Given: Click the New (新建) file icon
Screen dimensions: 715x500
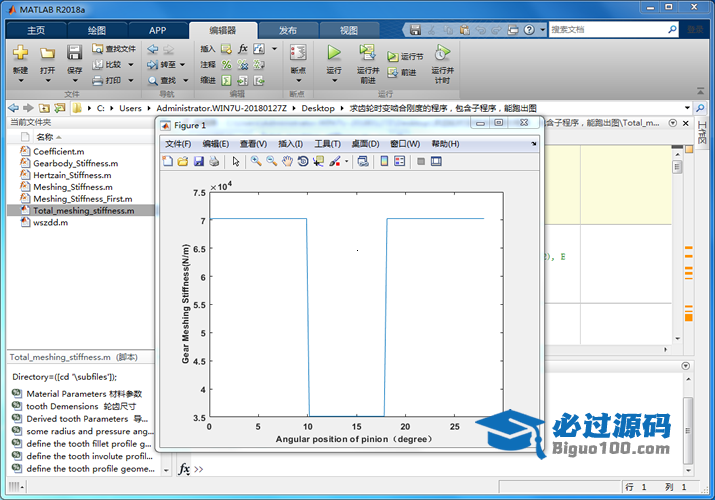Looking at the screenshot, I should click(20, 53).
